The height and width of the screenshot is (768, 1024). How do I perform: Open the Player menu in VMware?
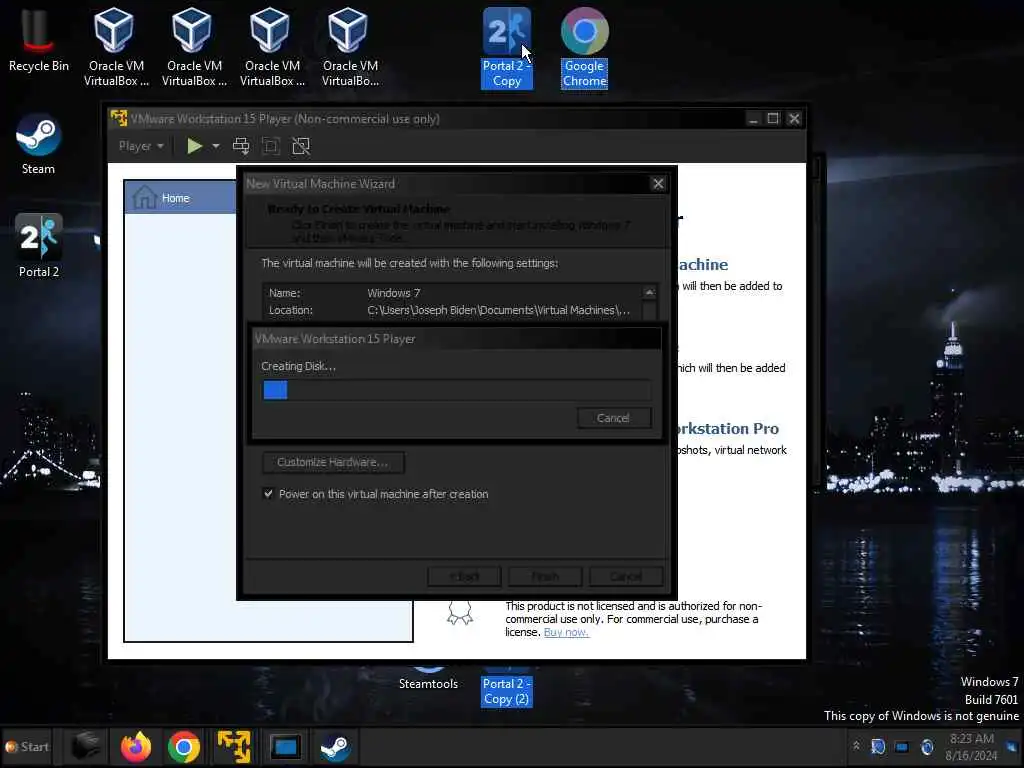[140, 146]
